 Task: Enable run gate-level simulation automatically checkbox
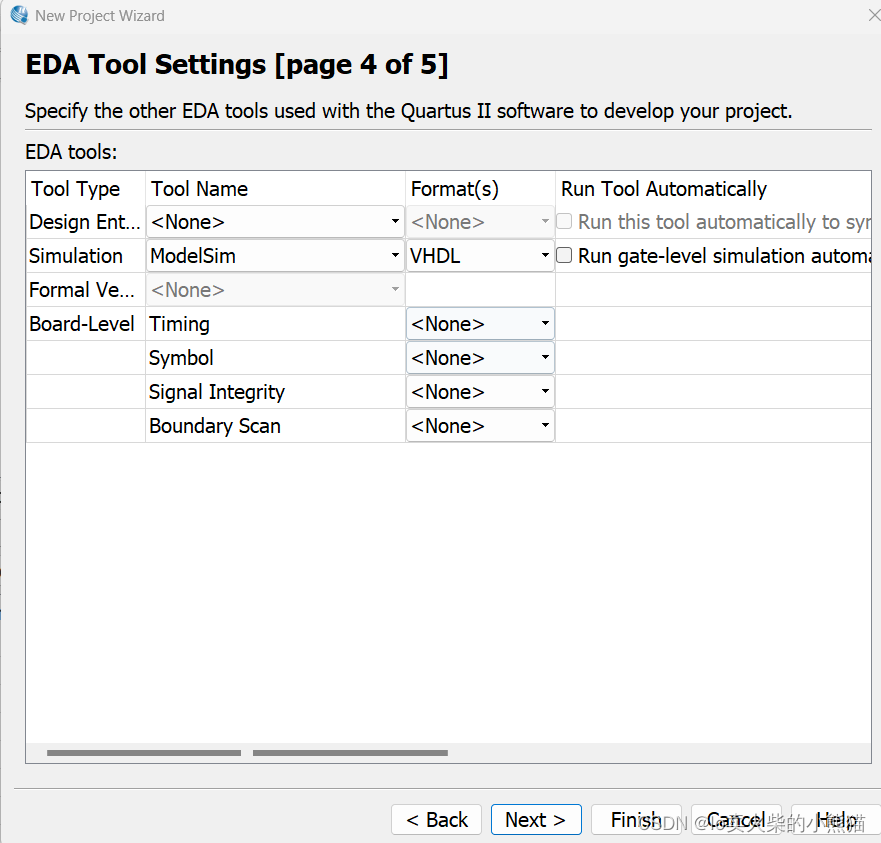click(565, 255)
